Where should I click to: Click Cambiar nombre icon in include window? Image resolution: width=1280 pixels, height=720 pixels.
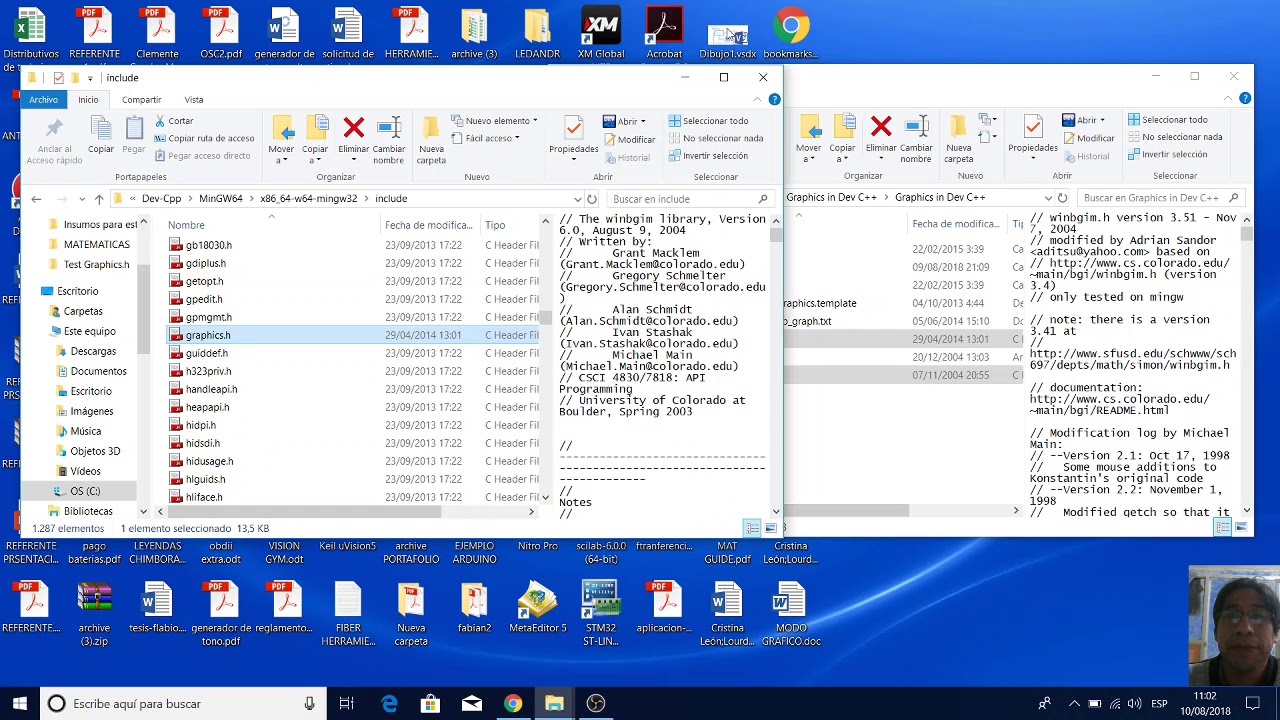(389, 128)
